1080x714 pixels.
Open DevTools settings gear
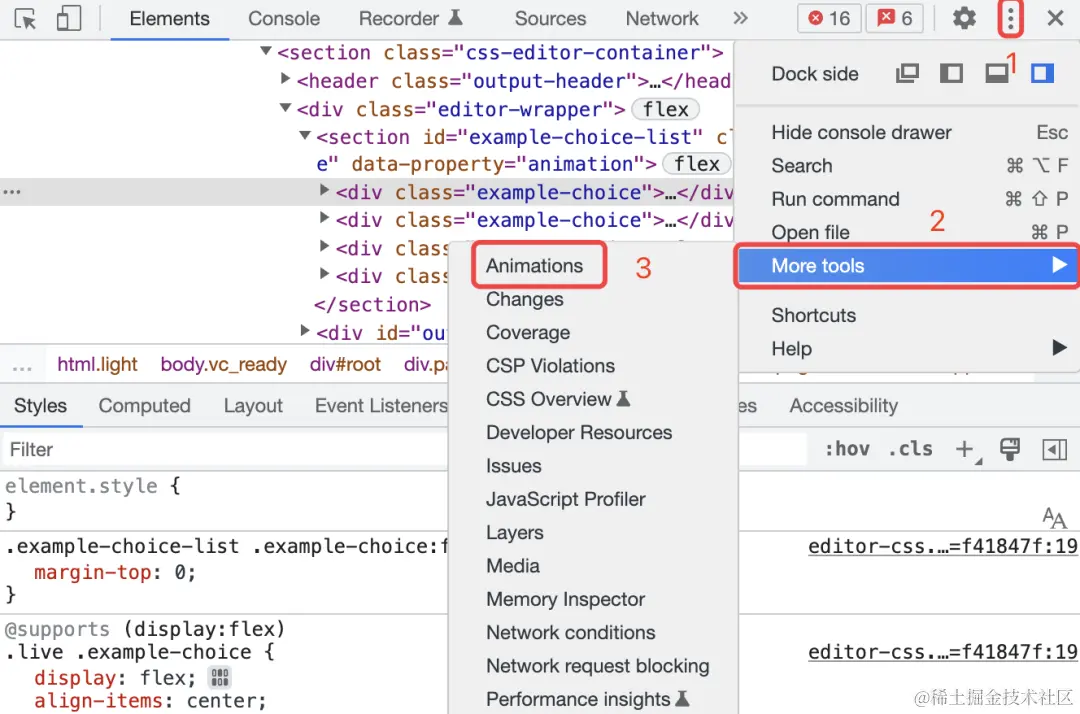pos(964,19)
